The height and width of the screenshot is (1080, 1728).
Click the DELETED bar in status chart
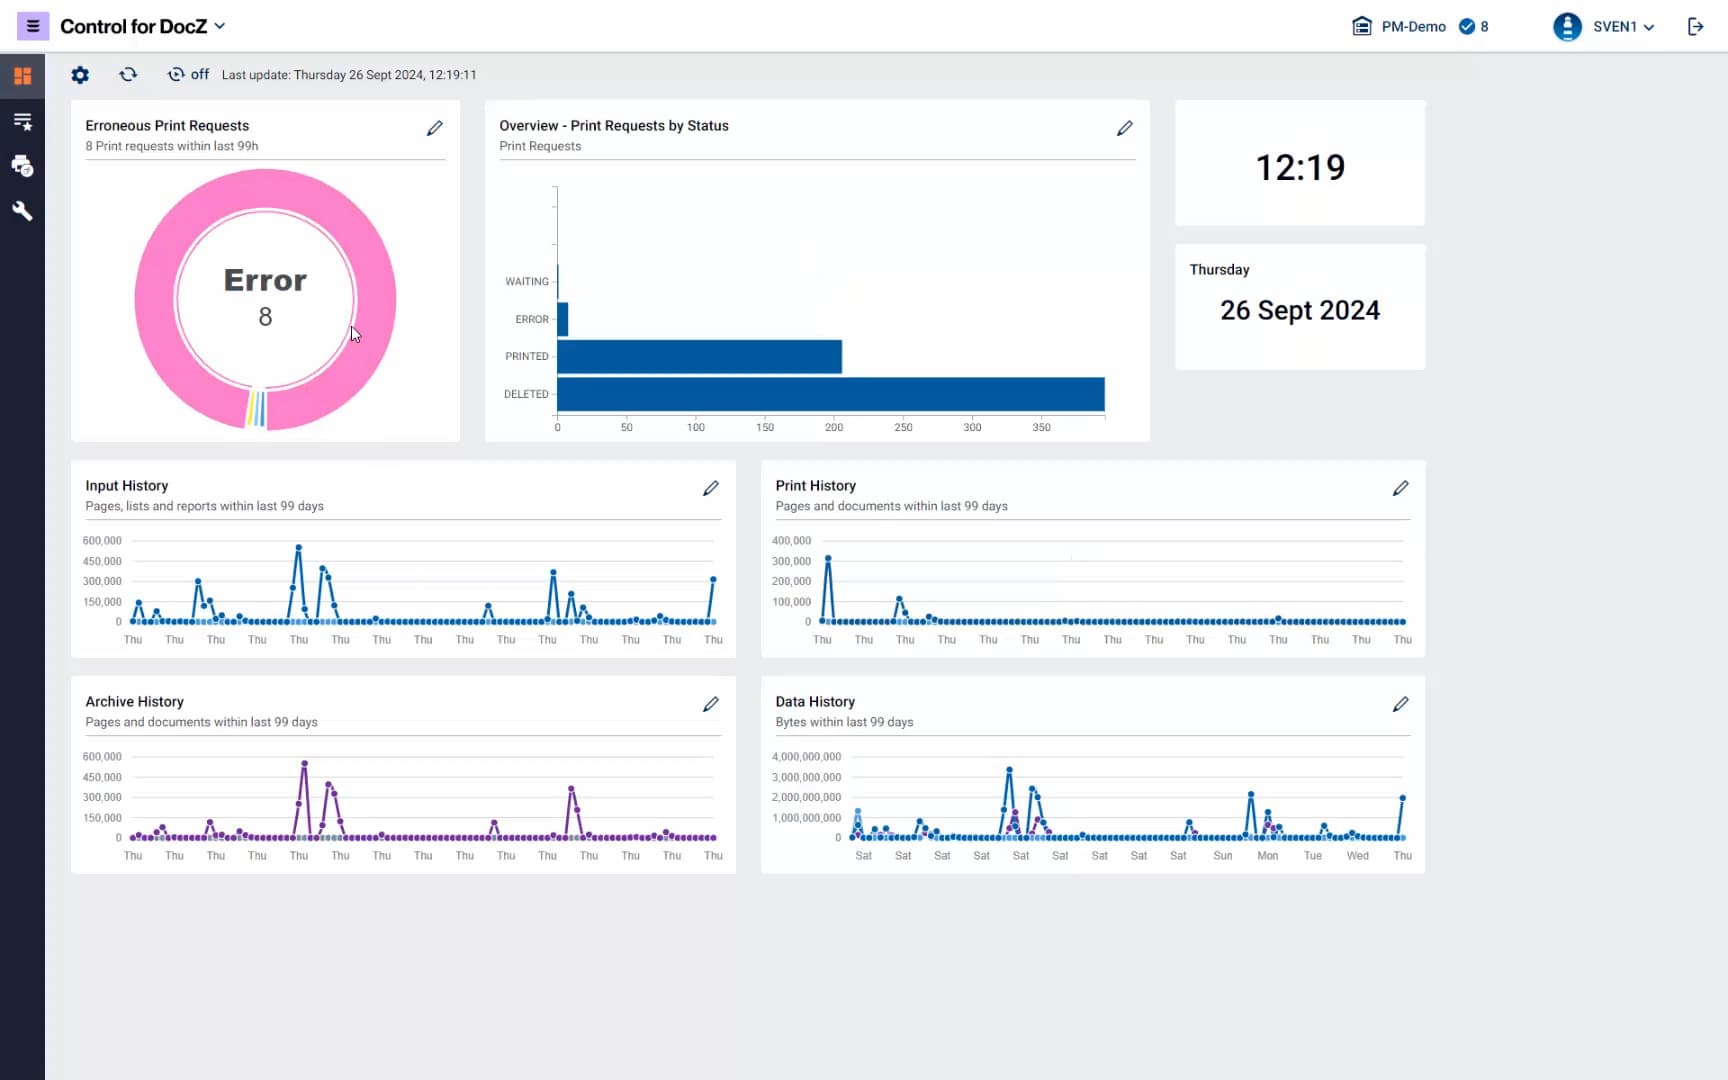click(x=830, y=394)
